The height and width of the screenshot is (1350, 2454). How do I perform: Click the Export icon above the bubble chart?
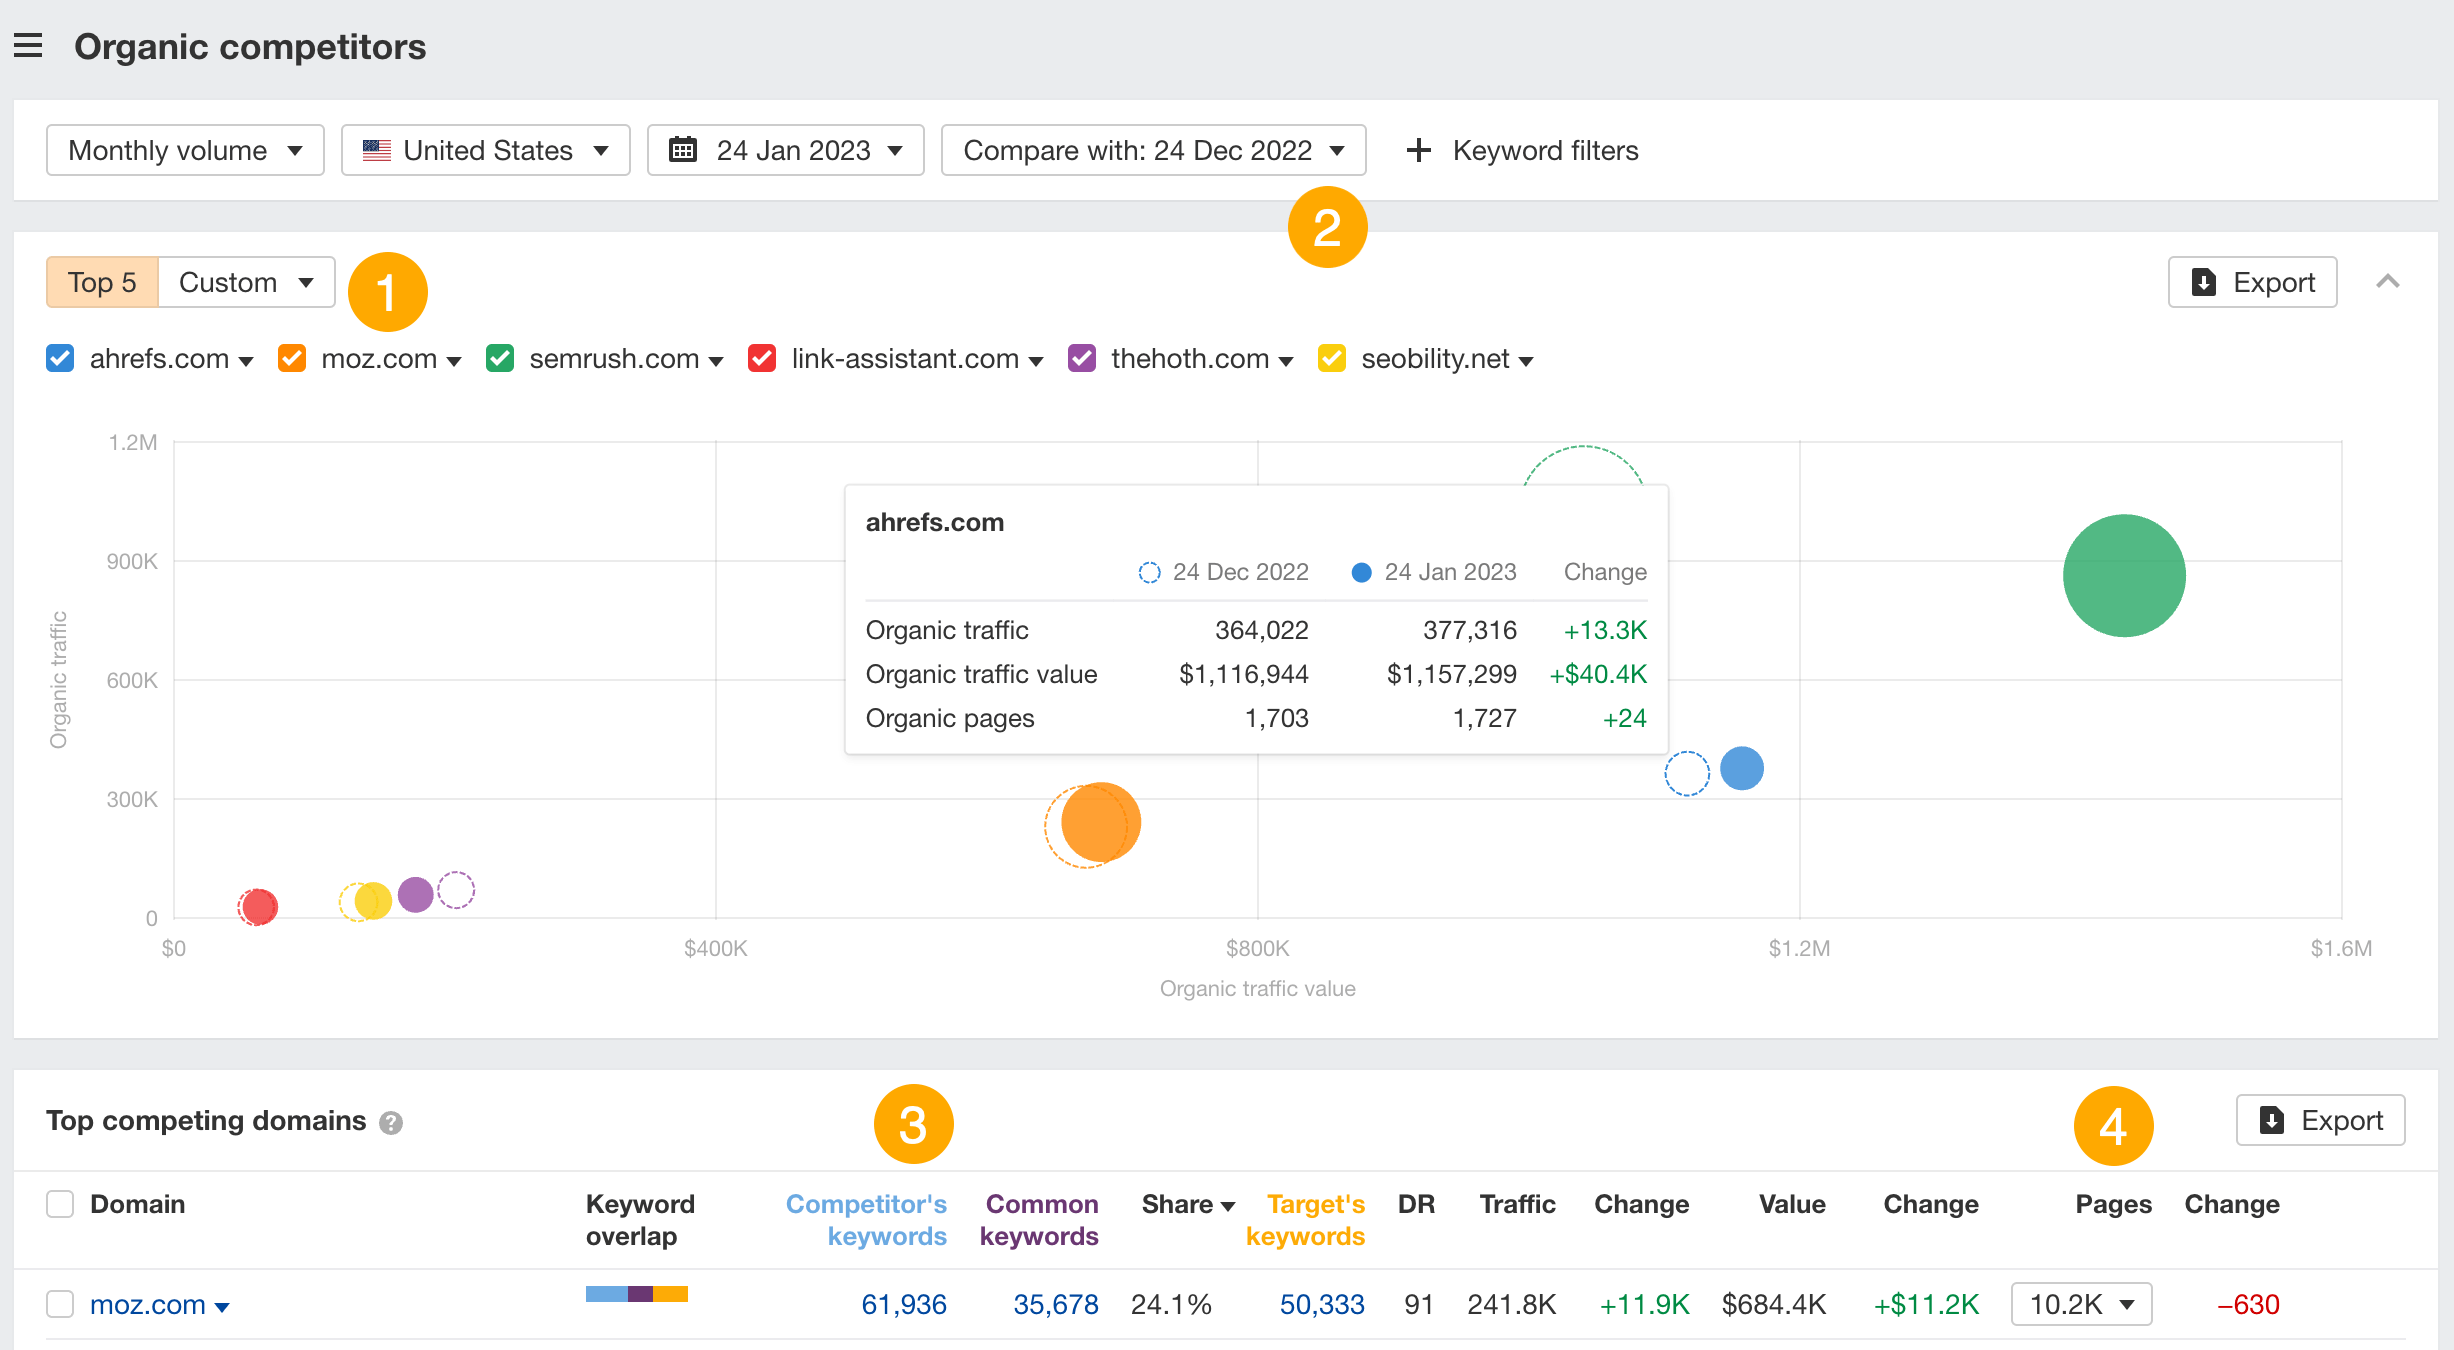point(2203,282)
